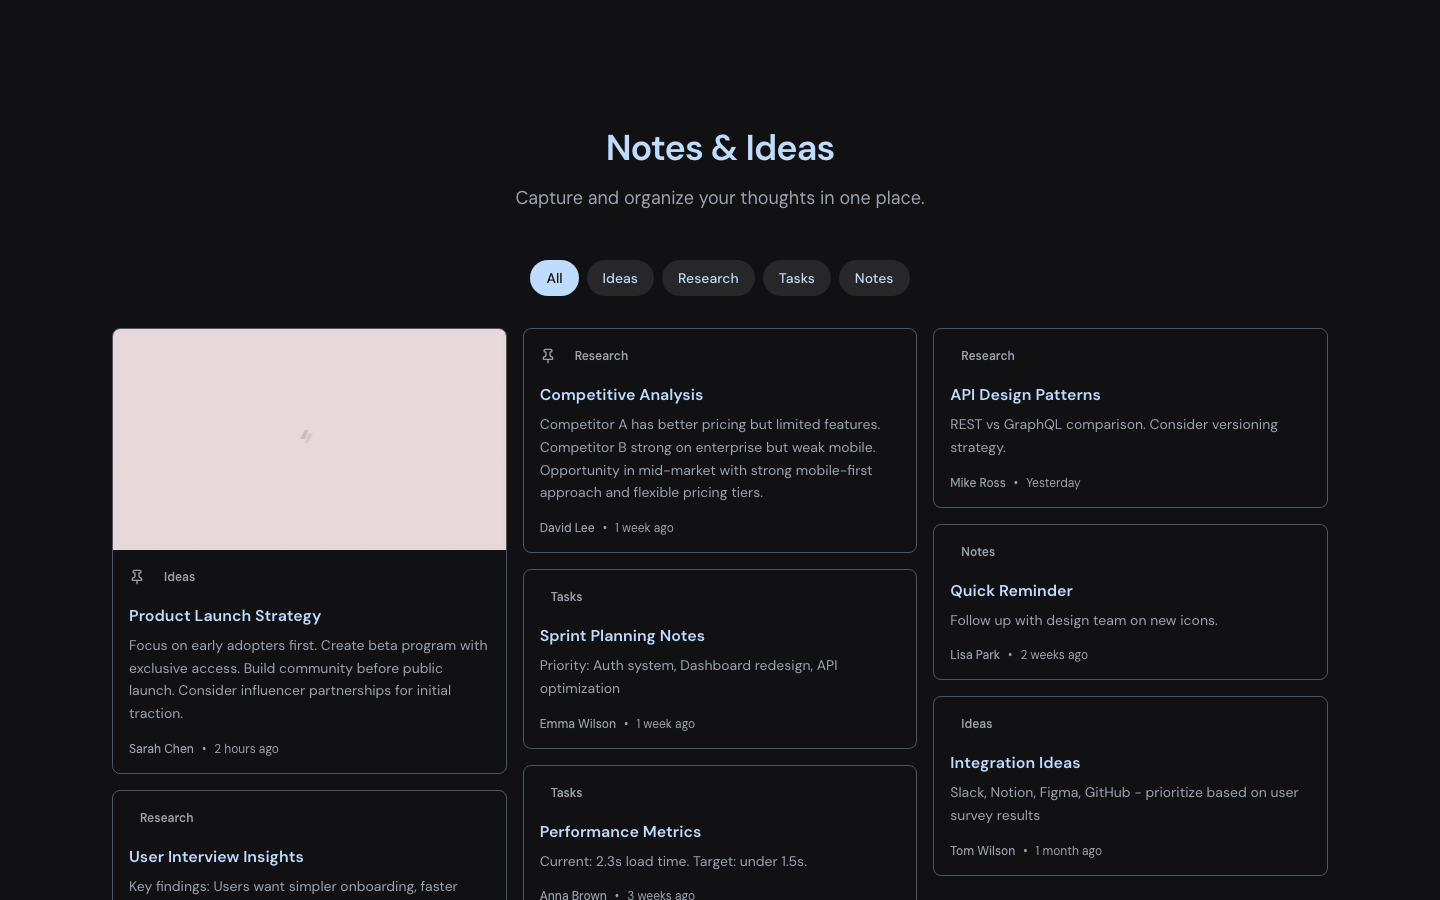Switch to the Ideas filter
Screen dimensions: 1440x900
point(620,278)
